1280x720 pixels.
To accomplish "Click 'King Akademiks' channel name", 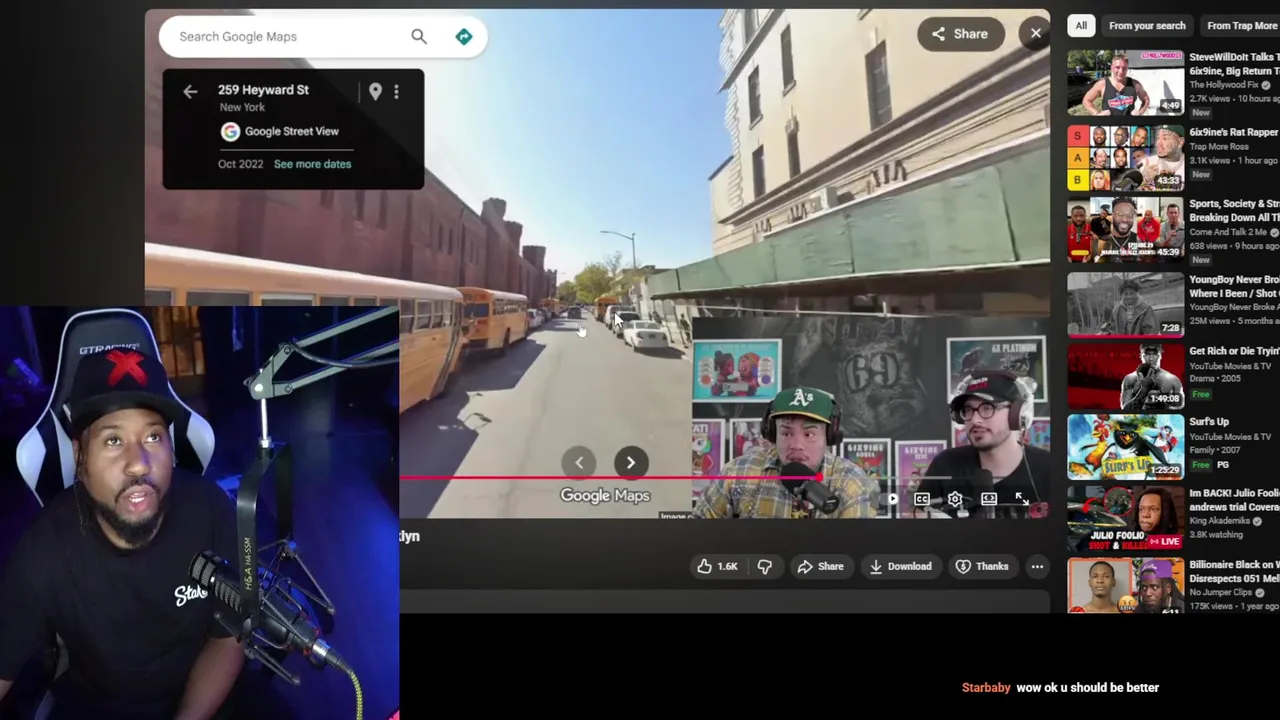I will click(x=1219, y=521).
